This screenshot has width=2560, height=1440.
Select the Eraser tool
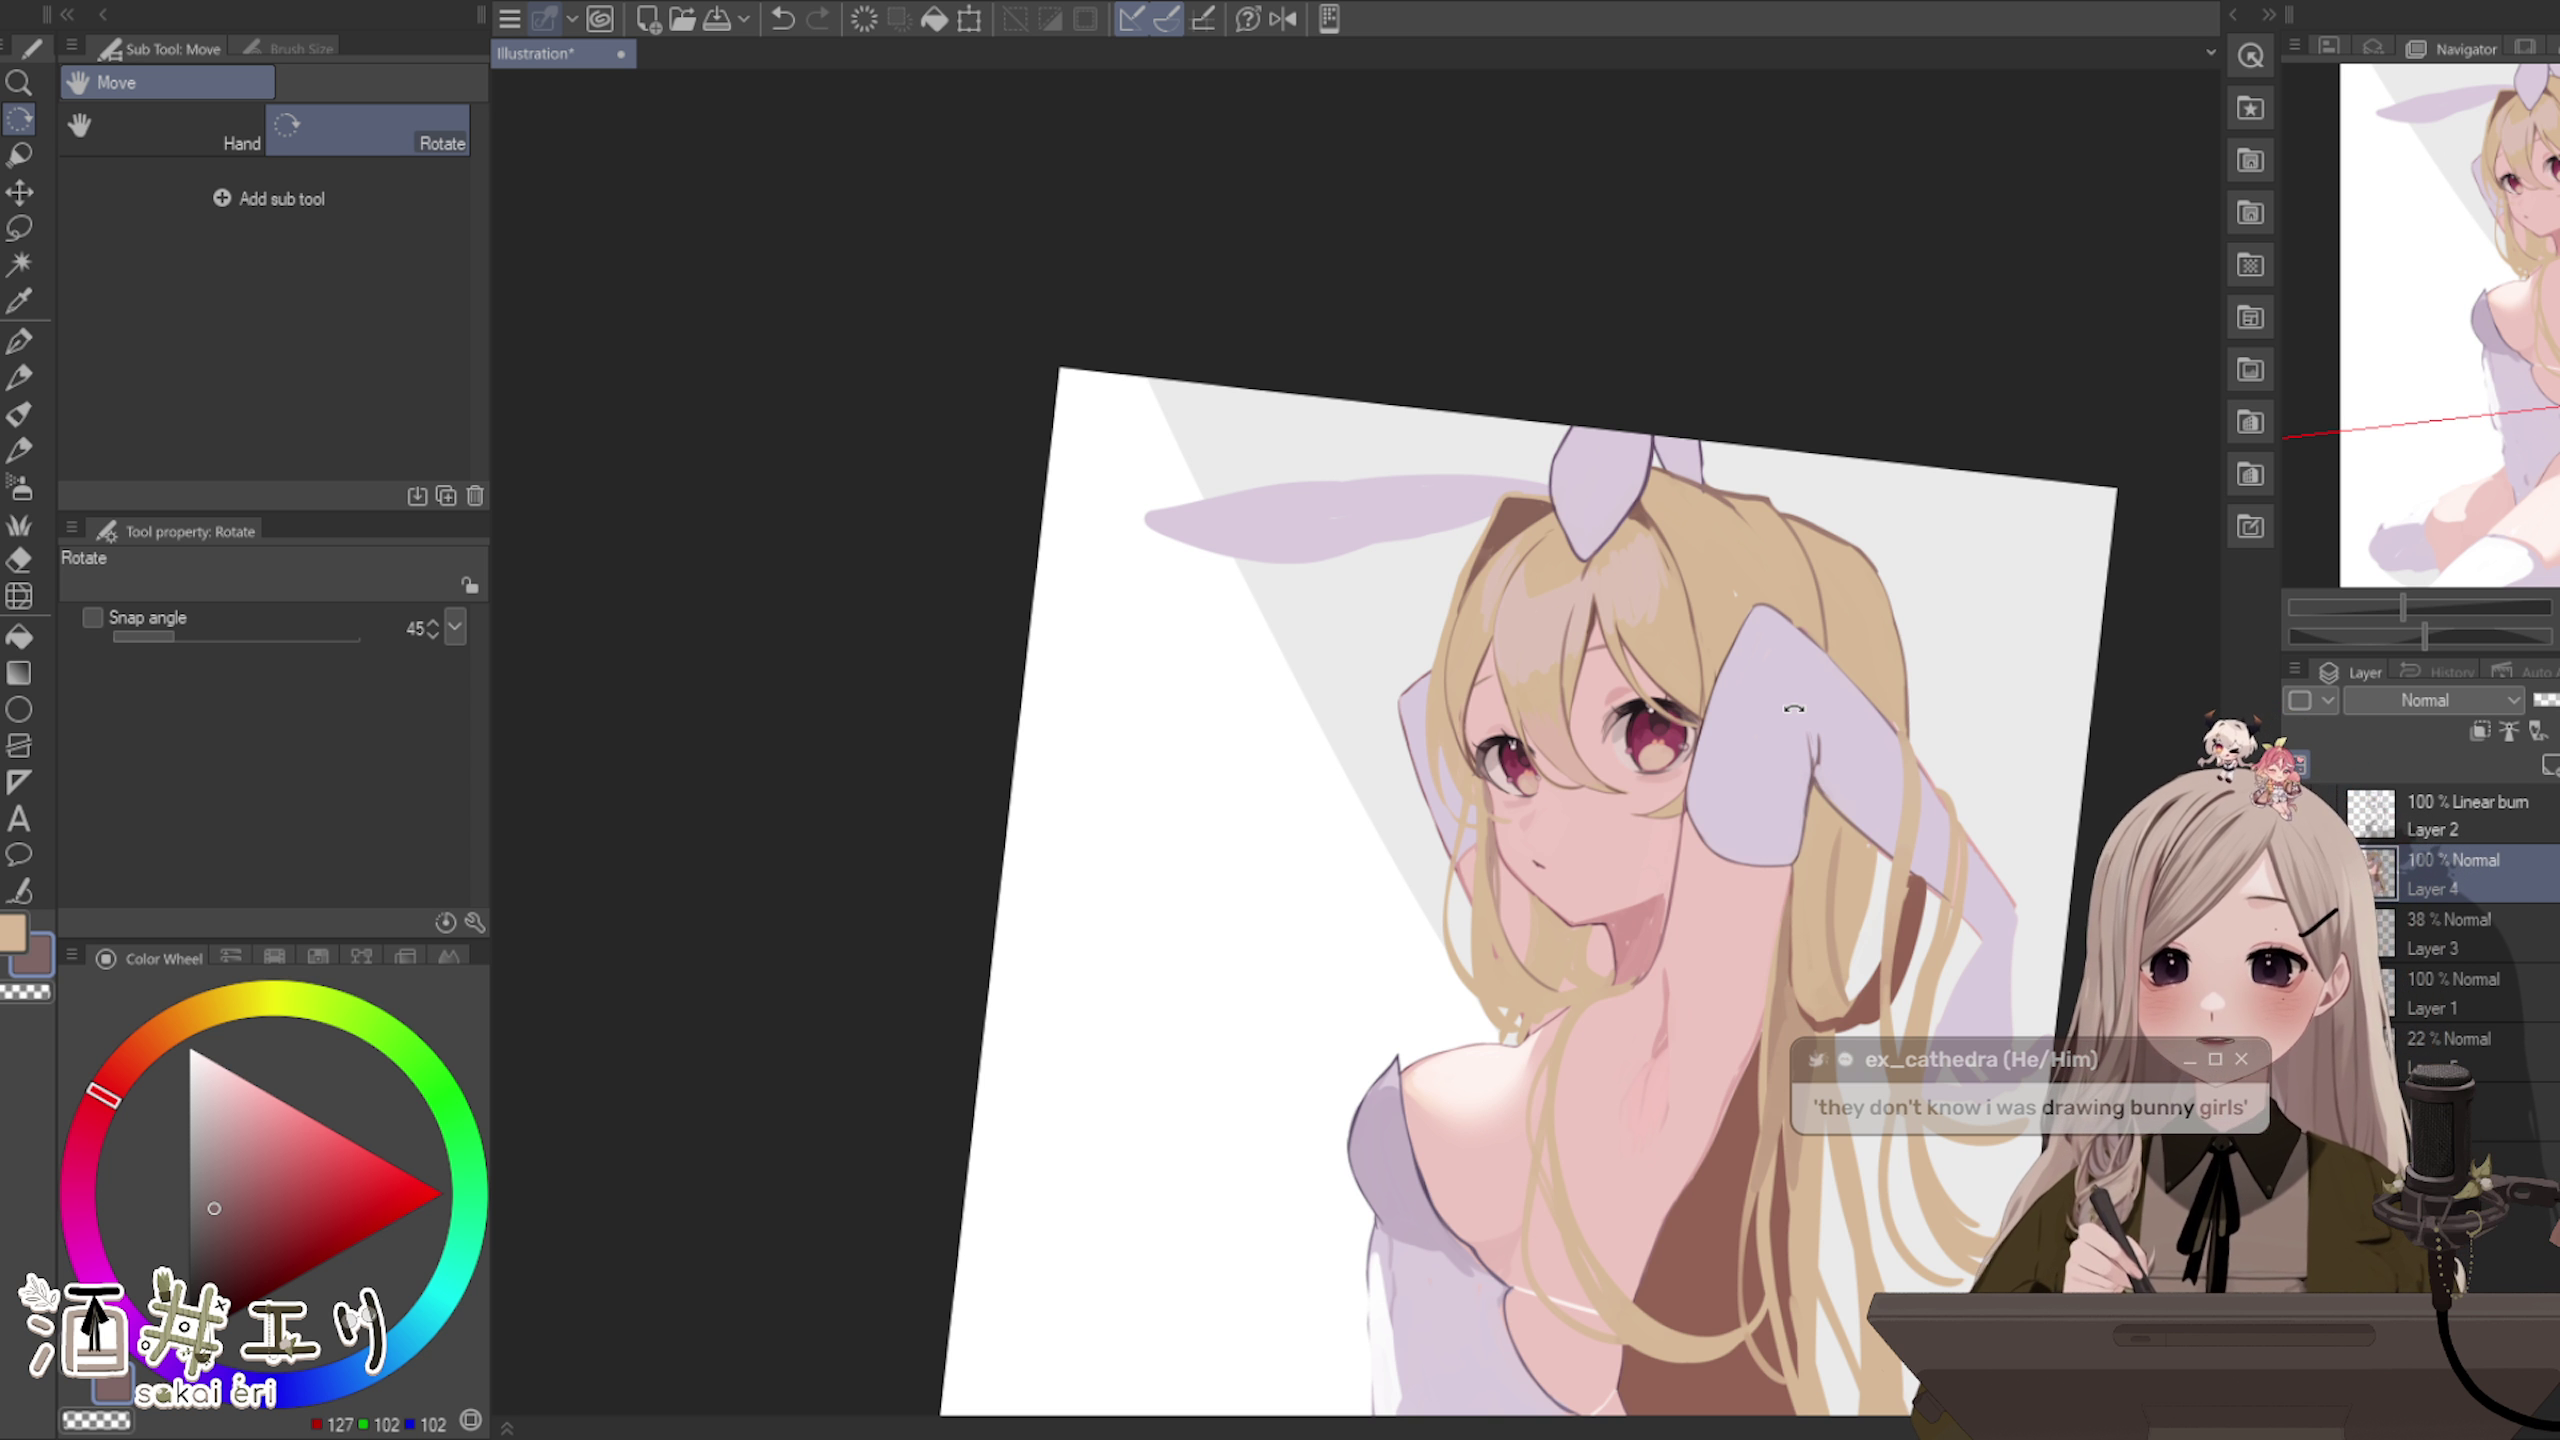coord(19,560)
